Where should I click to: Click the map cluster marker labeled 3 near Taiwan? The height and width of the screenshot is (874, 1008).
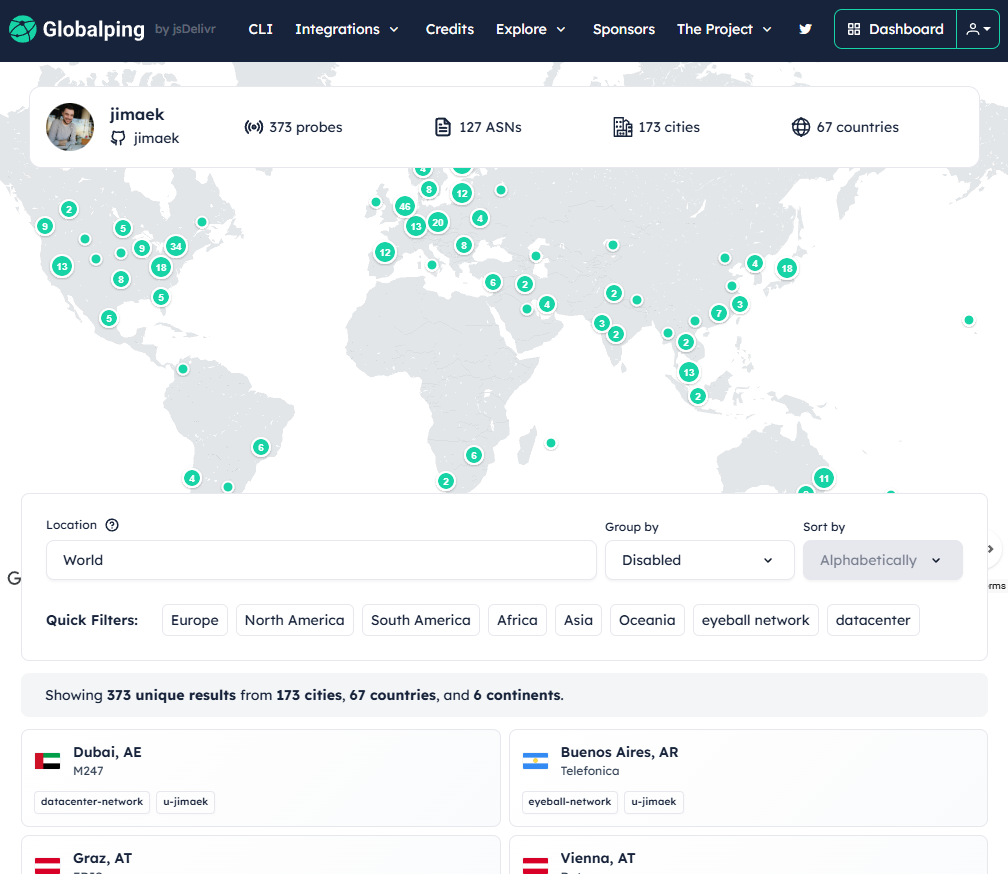click(739, 304)
